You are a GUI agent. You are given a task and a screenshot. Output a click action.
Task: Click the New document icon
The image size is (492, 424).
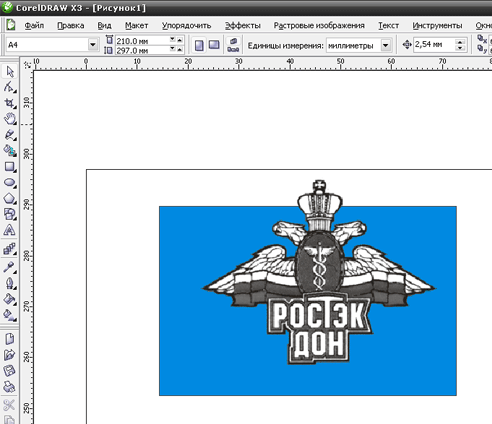coord(10,339)
